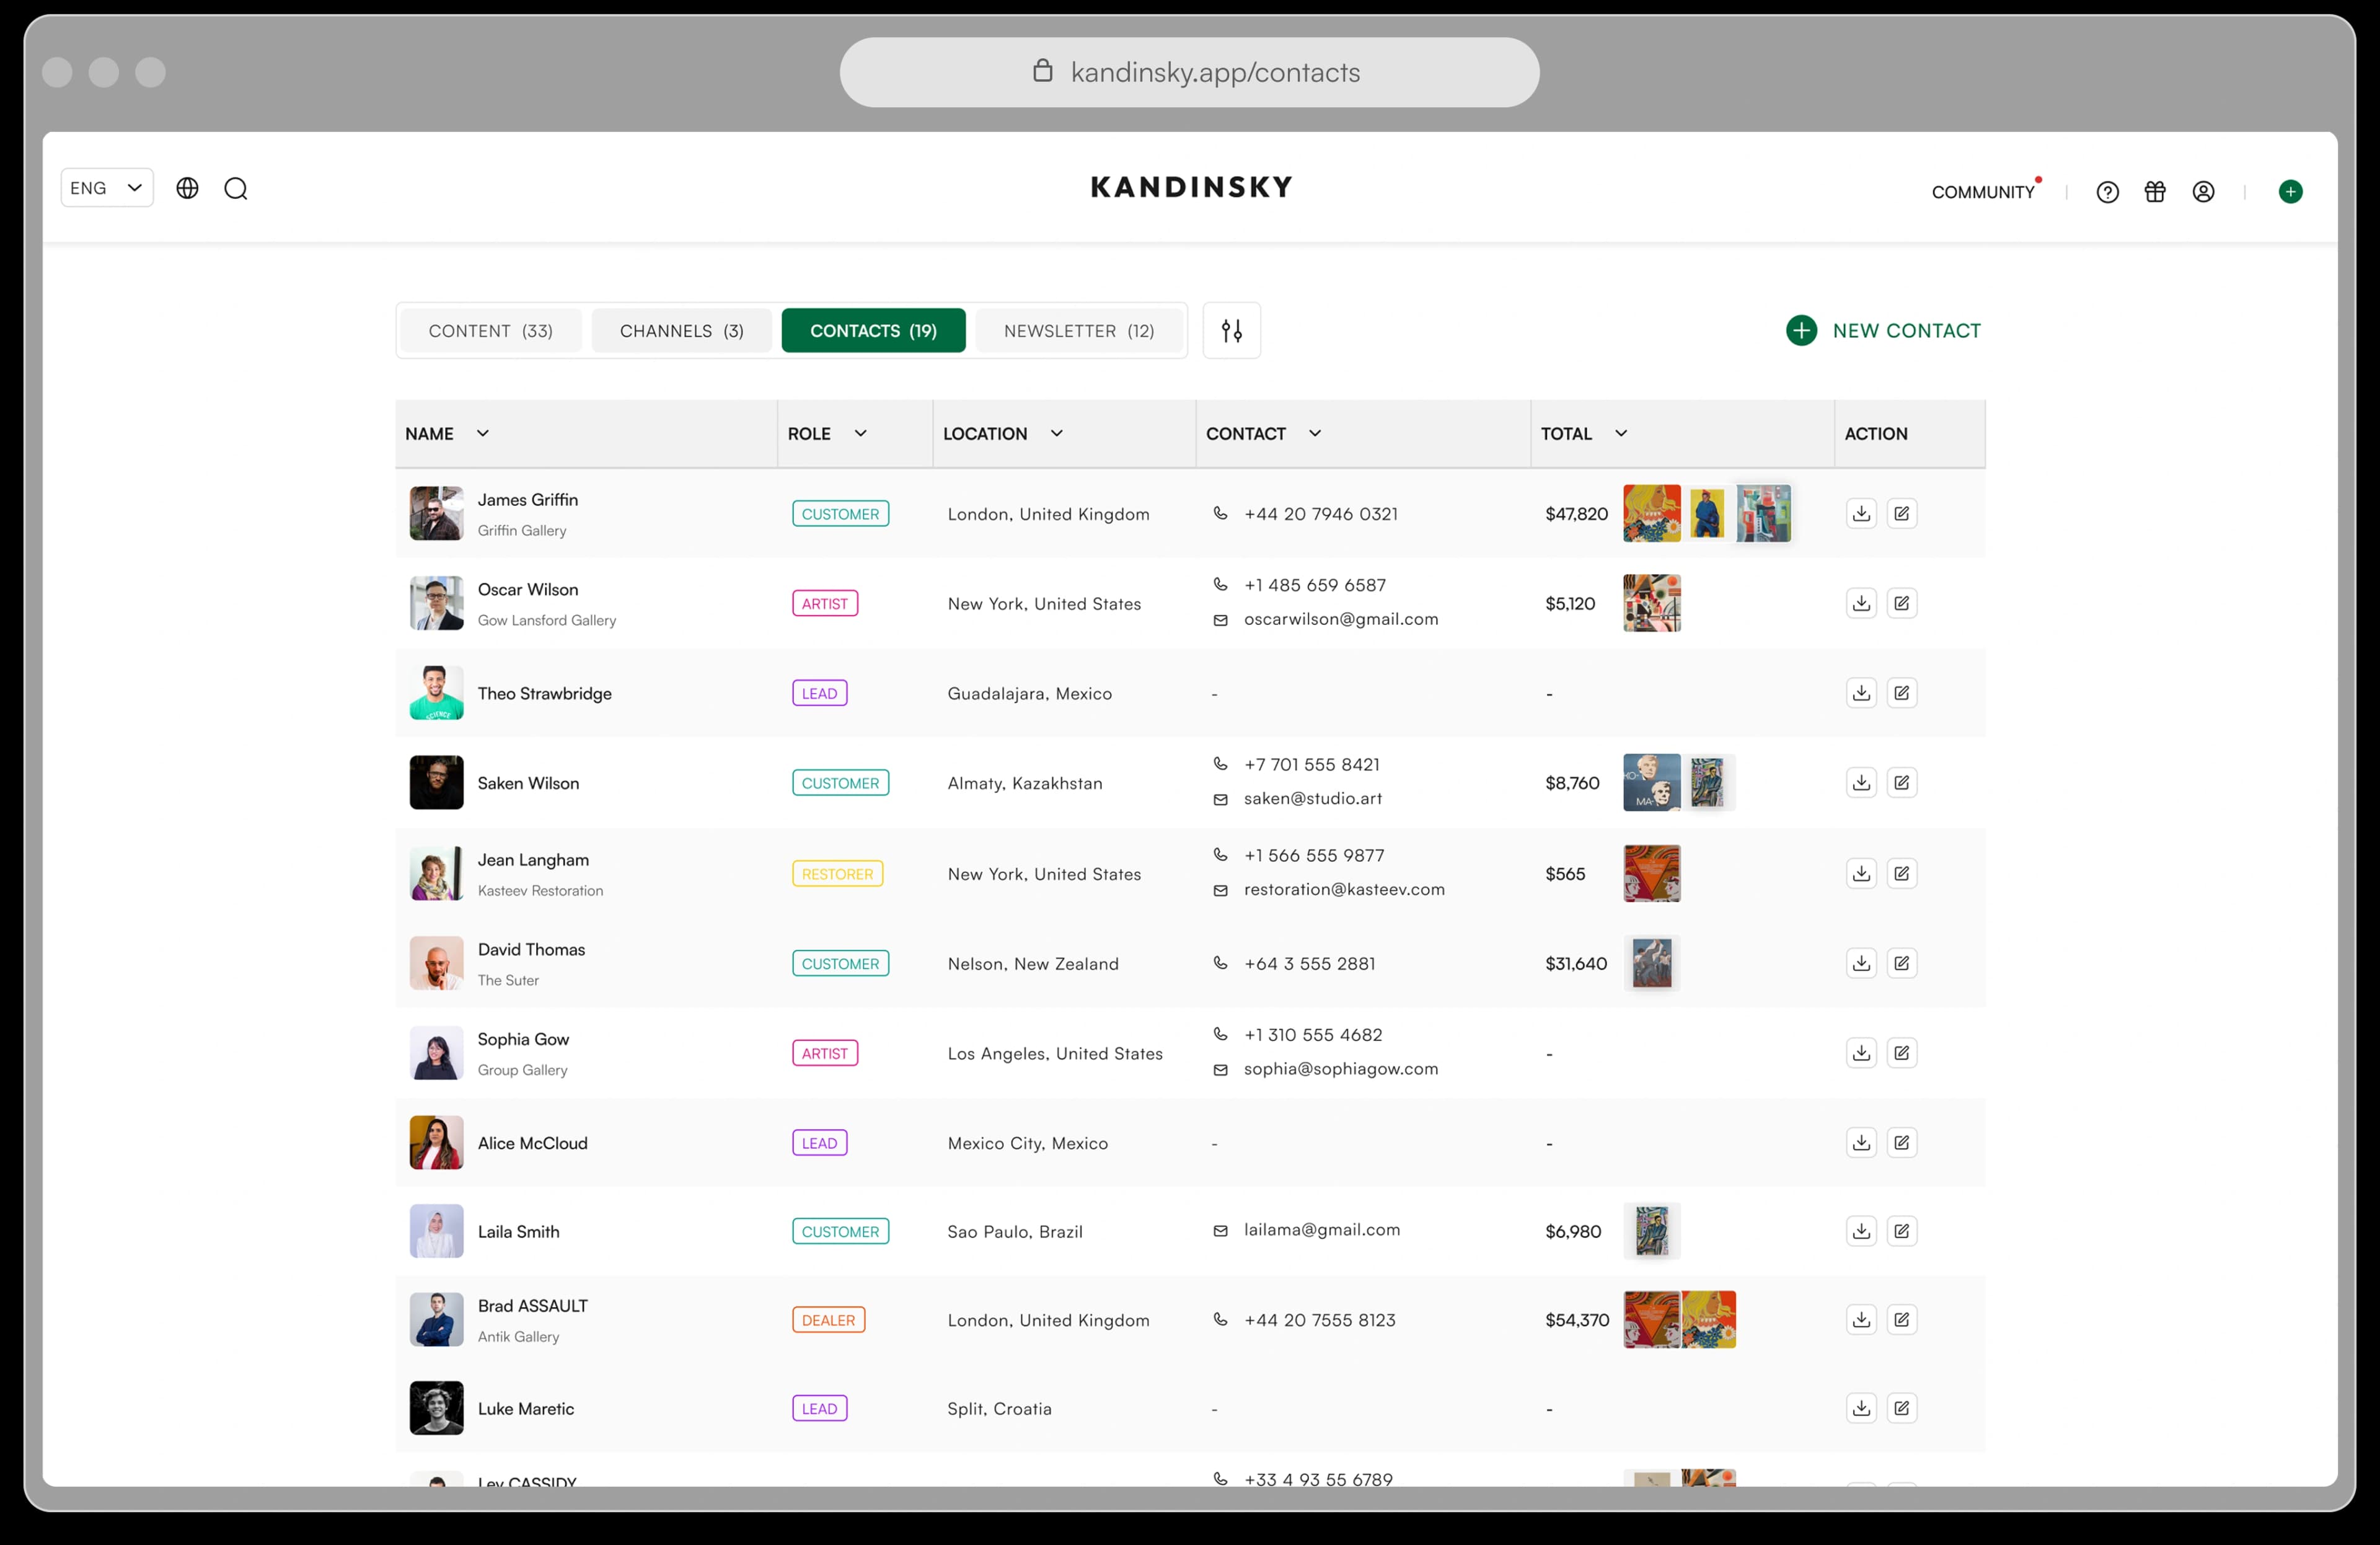Download Jean Langham's contact

[x=1860, y=874]
